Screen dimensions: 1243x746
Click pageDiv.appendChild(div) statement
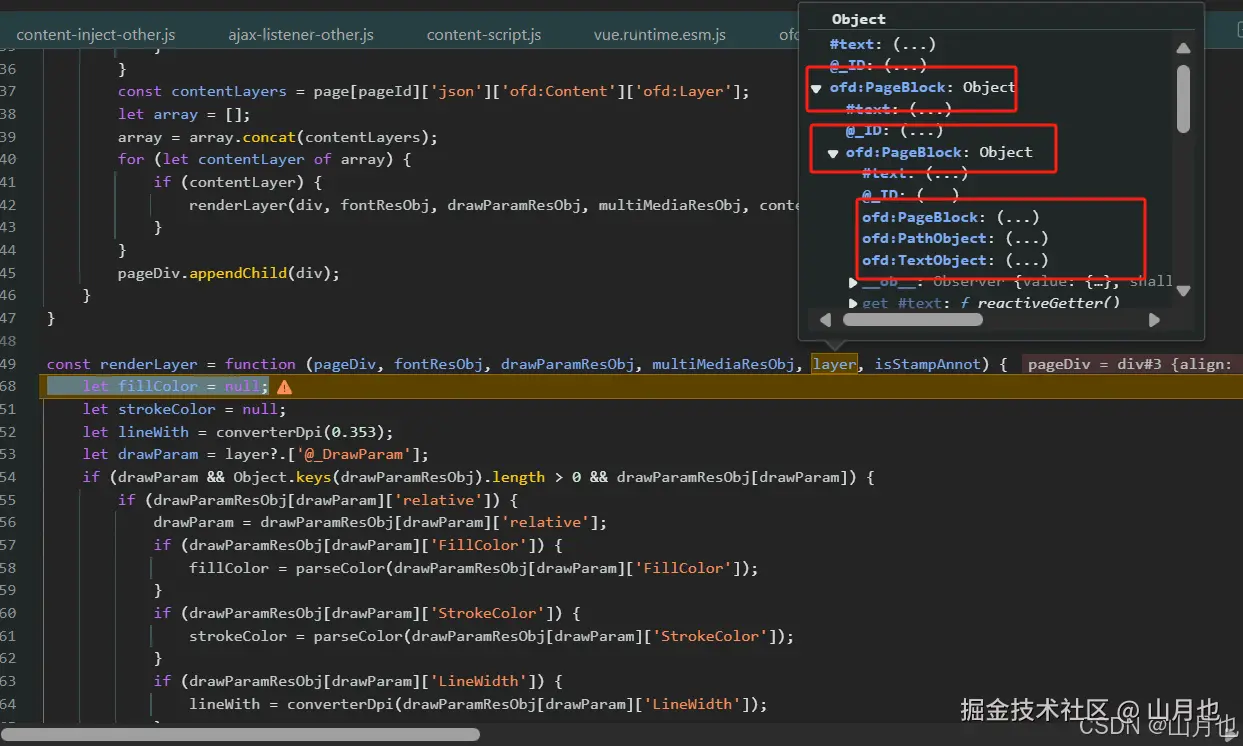click(229, 273)
